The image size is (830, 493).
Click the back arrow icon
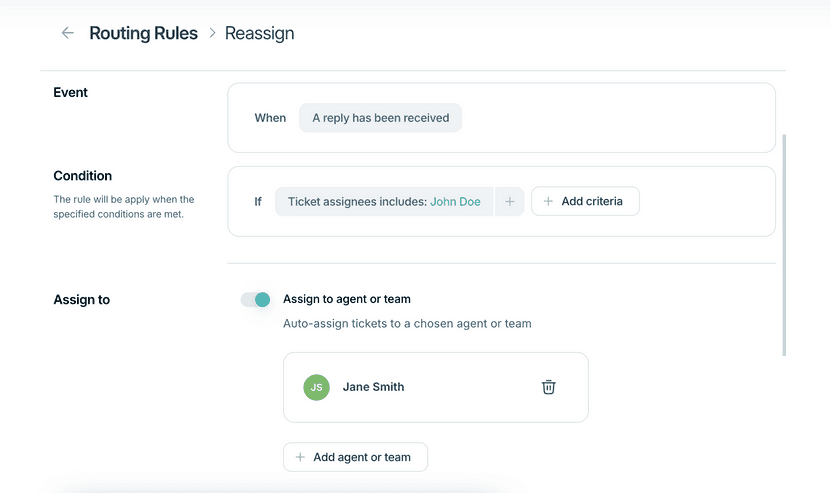(x=67, y=33)
